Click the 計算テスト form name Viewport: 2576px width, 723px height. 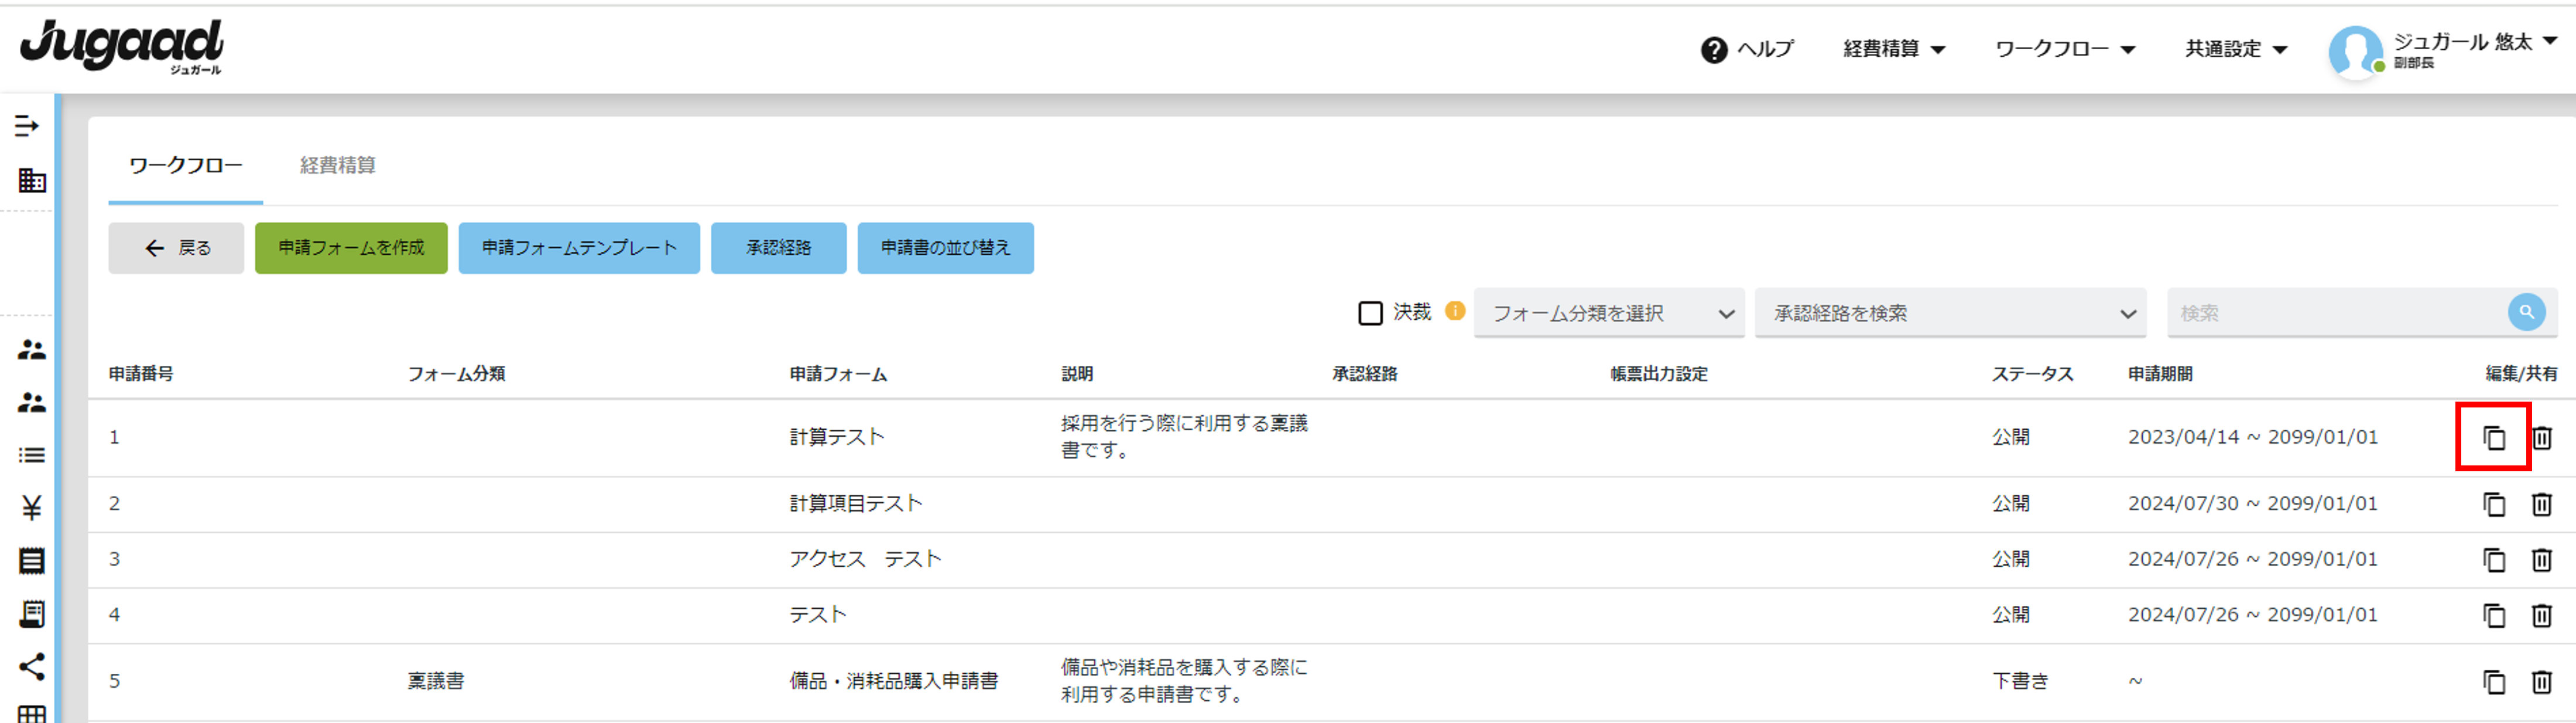[837, 437]
